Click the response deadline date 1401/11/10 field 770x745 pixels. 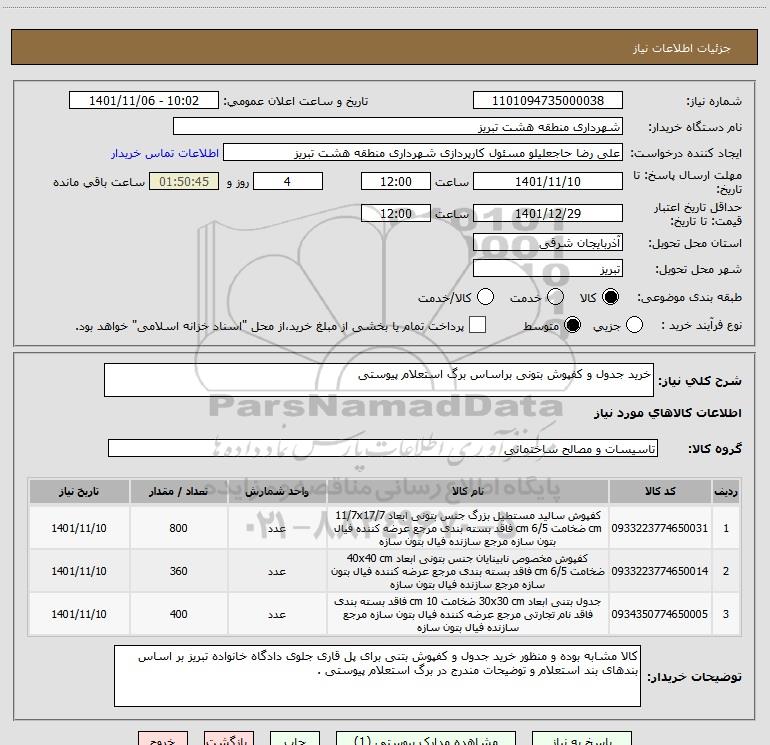(548, 181)
